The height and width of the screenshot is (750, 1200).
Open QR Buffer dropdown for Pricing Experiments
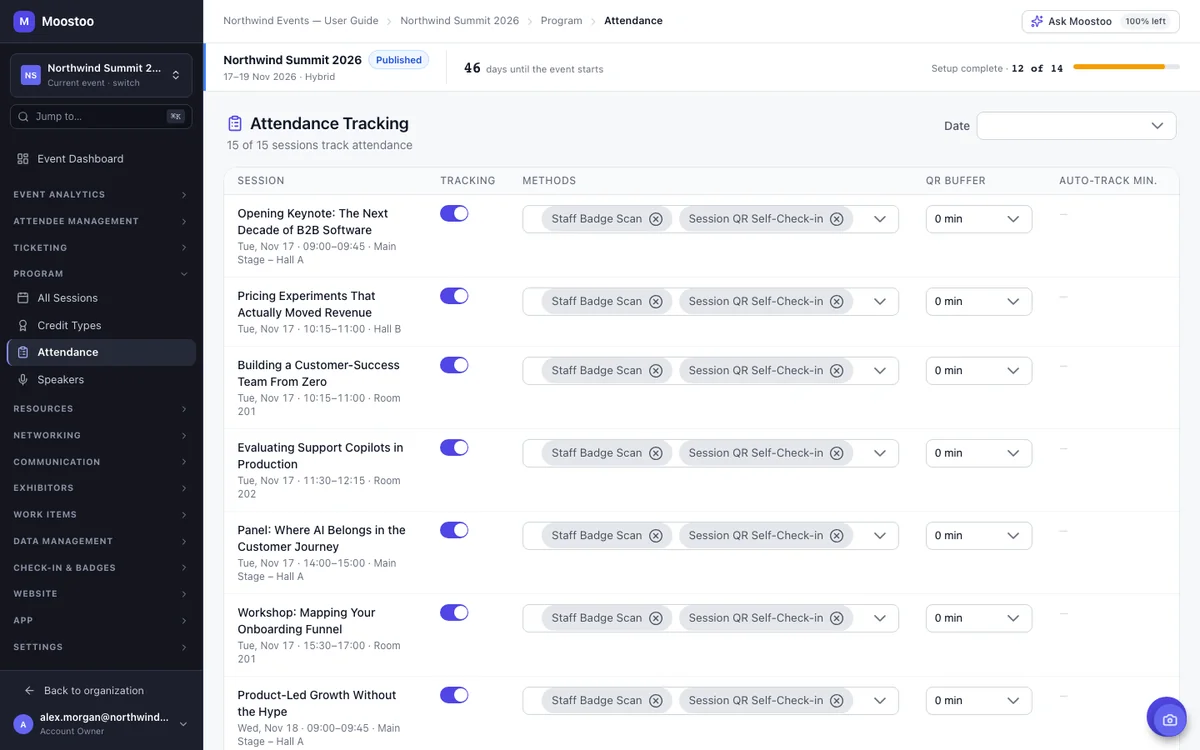tap(979, 301)
